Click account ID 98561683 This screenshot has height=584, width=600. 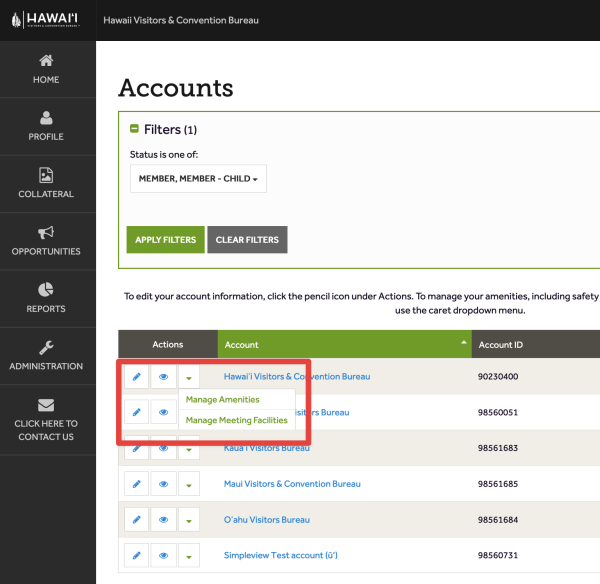[x=498, y=448]
